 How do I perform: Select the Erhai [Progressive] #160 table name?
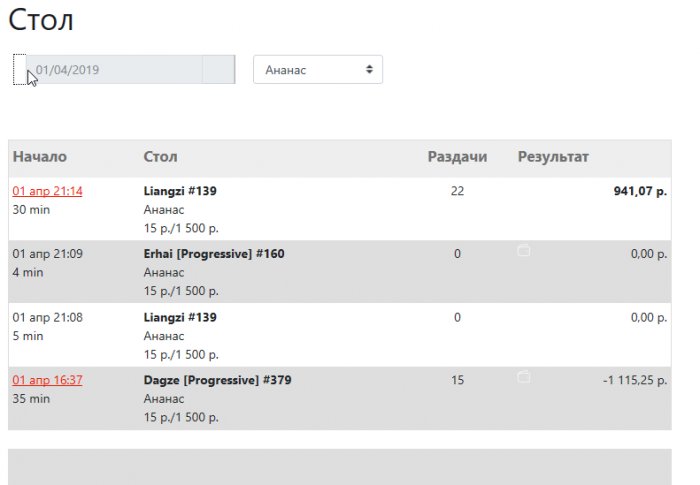[x=214, y=254]
